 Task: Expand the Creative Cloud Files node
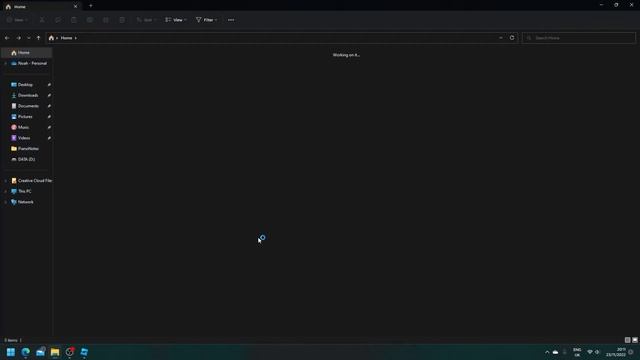pyautogui.click(x=5, y=181)
